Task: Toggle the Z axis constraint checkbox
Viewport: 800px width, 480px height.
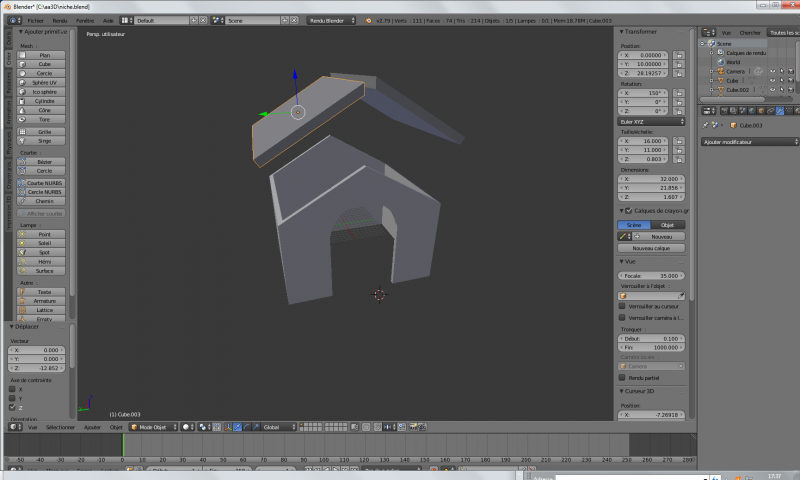Action: [x=13, y=408]
